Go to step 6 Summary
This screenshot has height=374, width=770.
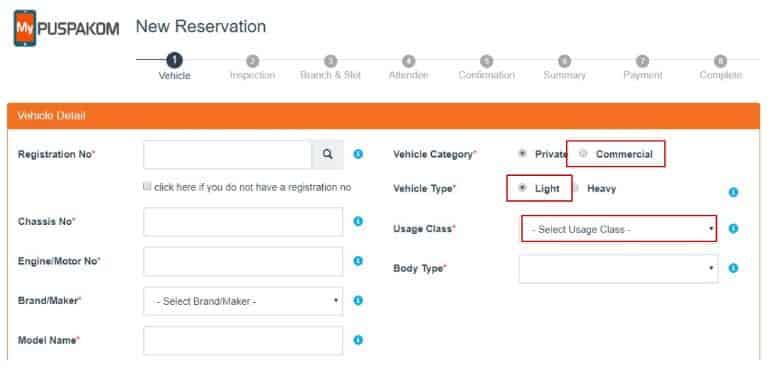pyautogui.click(x=564, y=67)
